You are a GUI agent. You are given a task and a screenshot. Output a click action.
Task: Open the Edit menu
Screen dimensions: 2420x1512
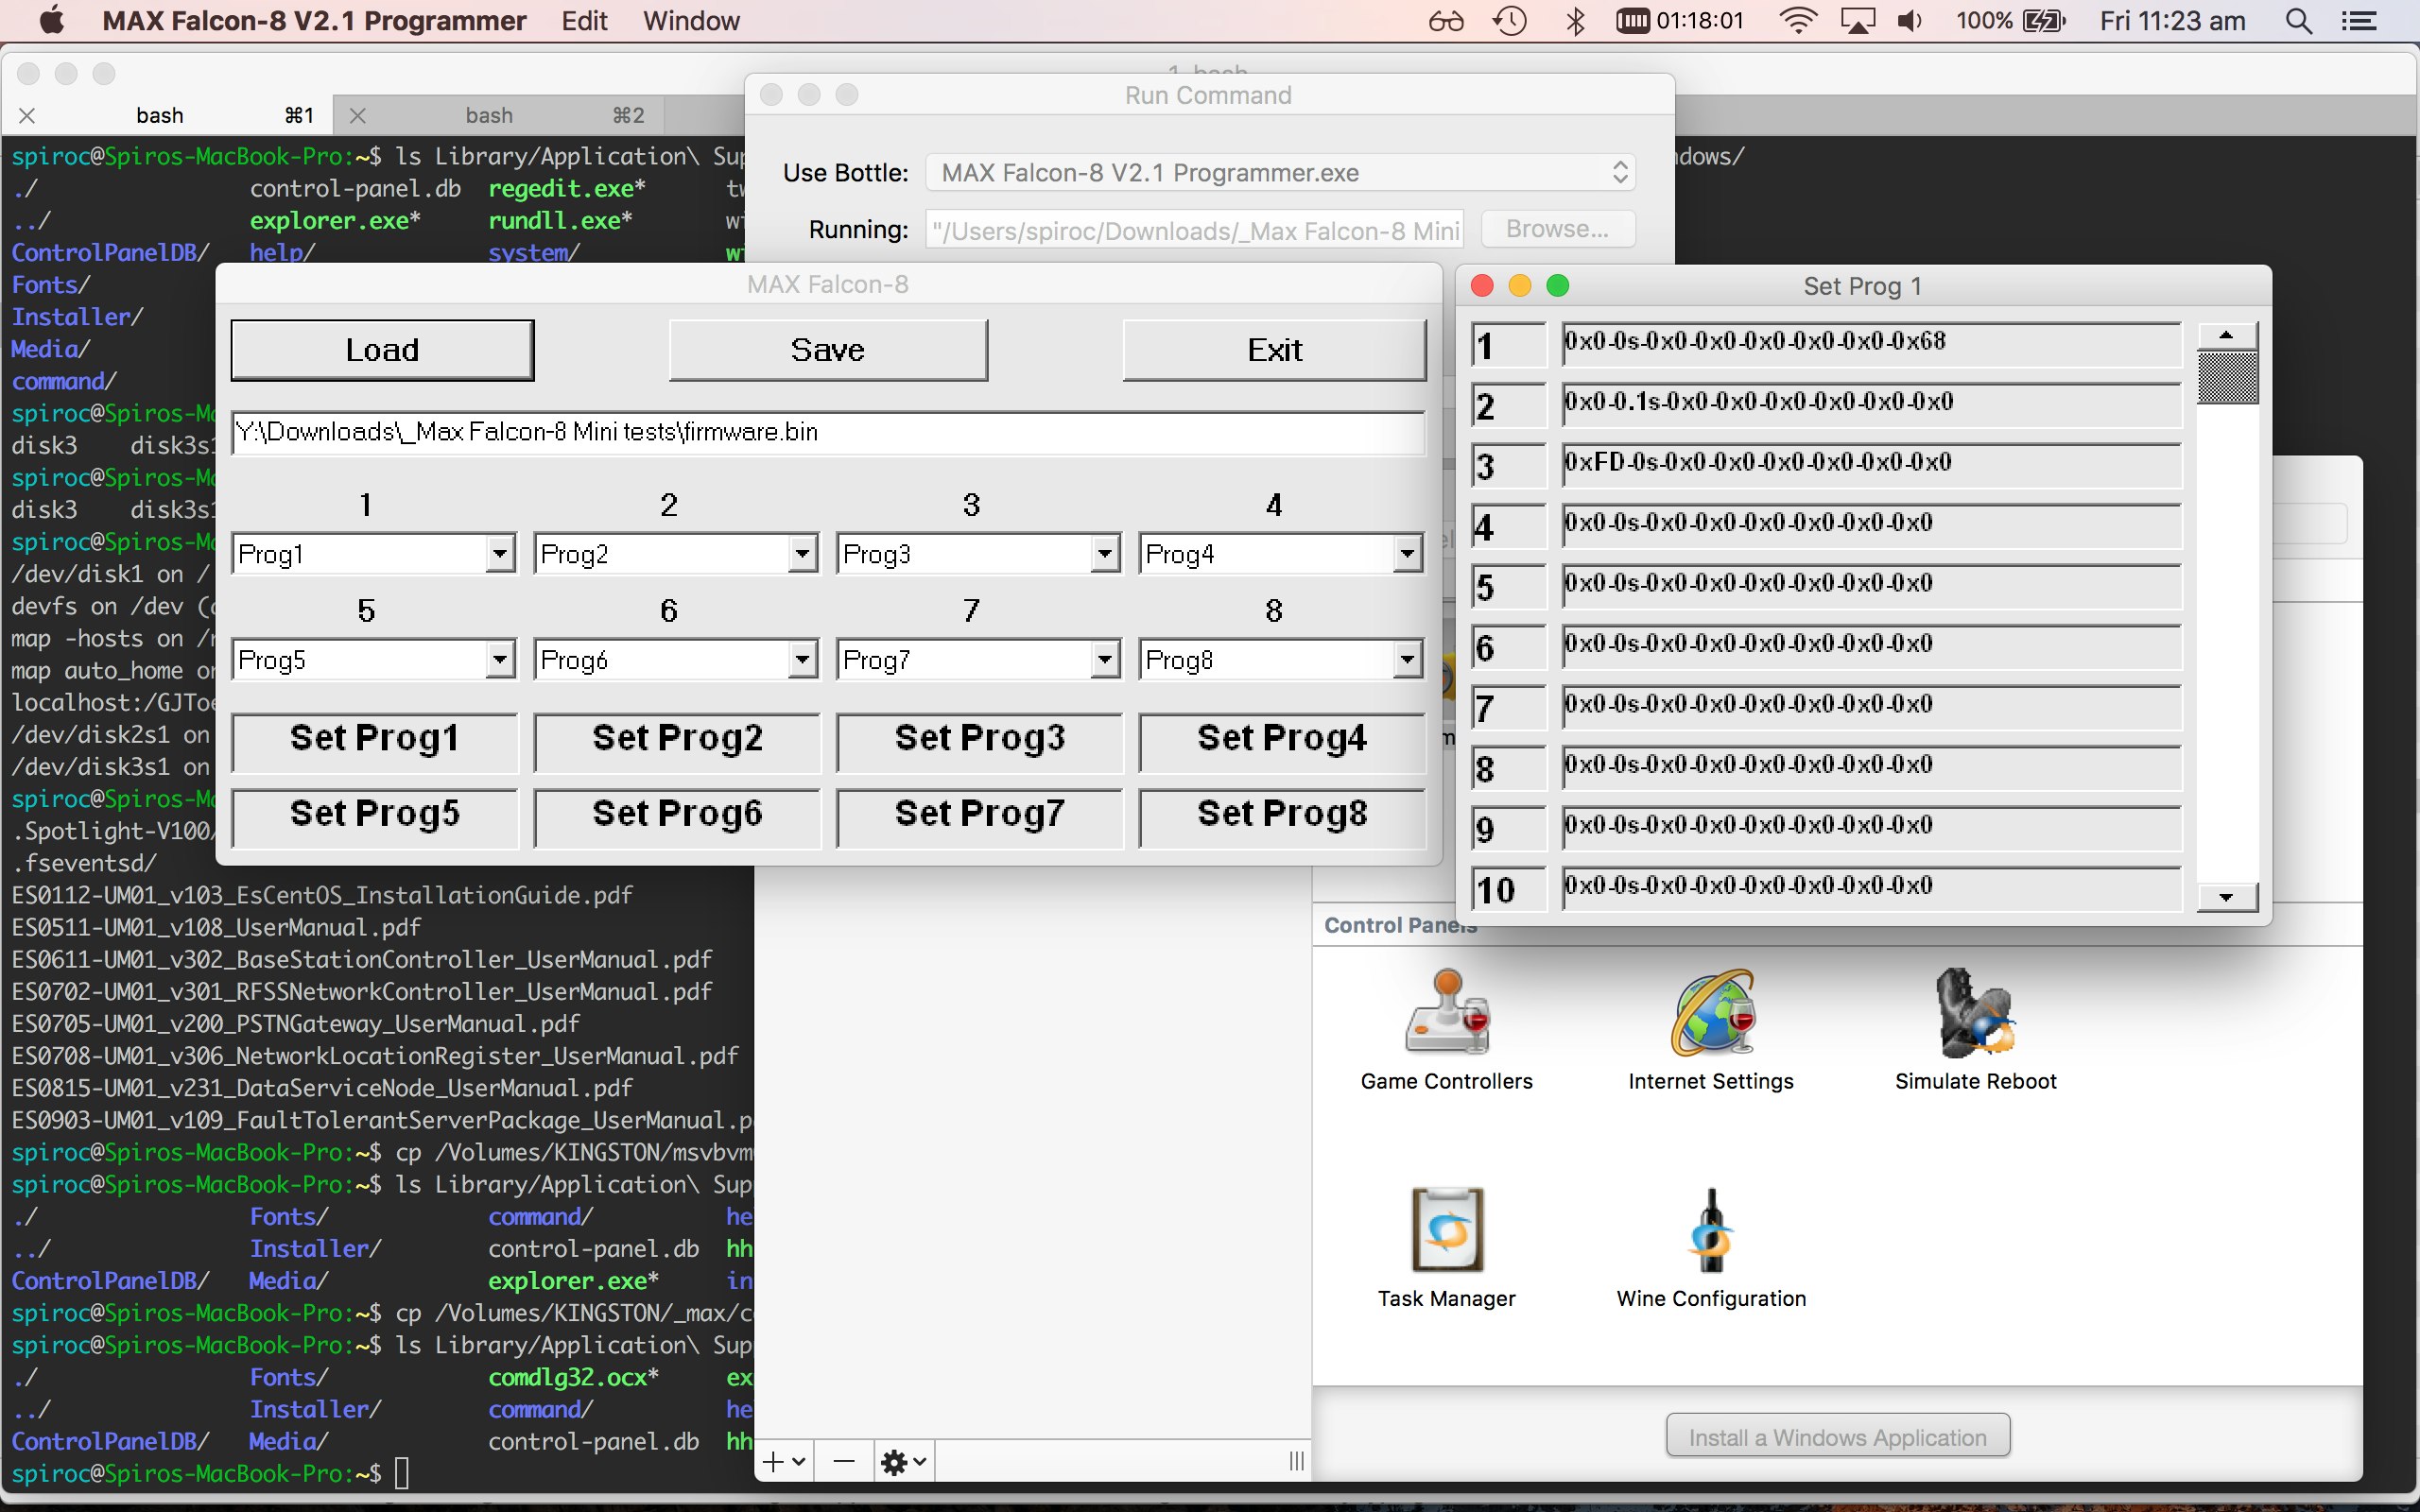pyautogui.click(x=584, y=21)
